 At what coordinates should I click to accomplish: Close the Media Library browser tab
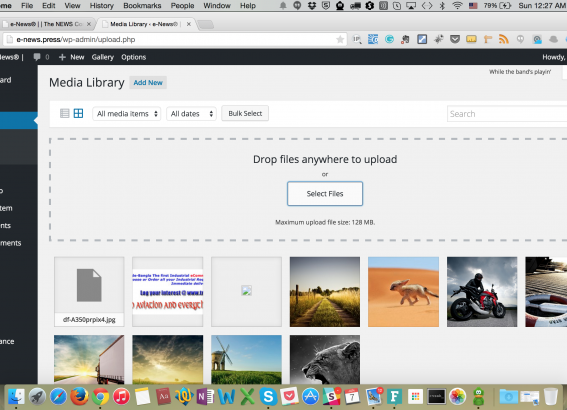189,24
